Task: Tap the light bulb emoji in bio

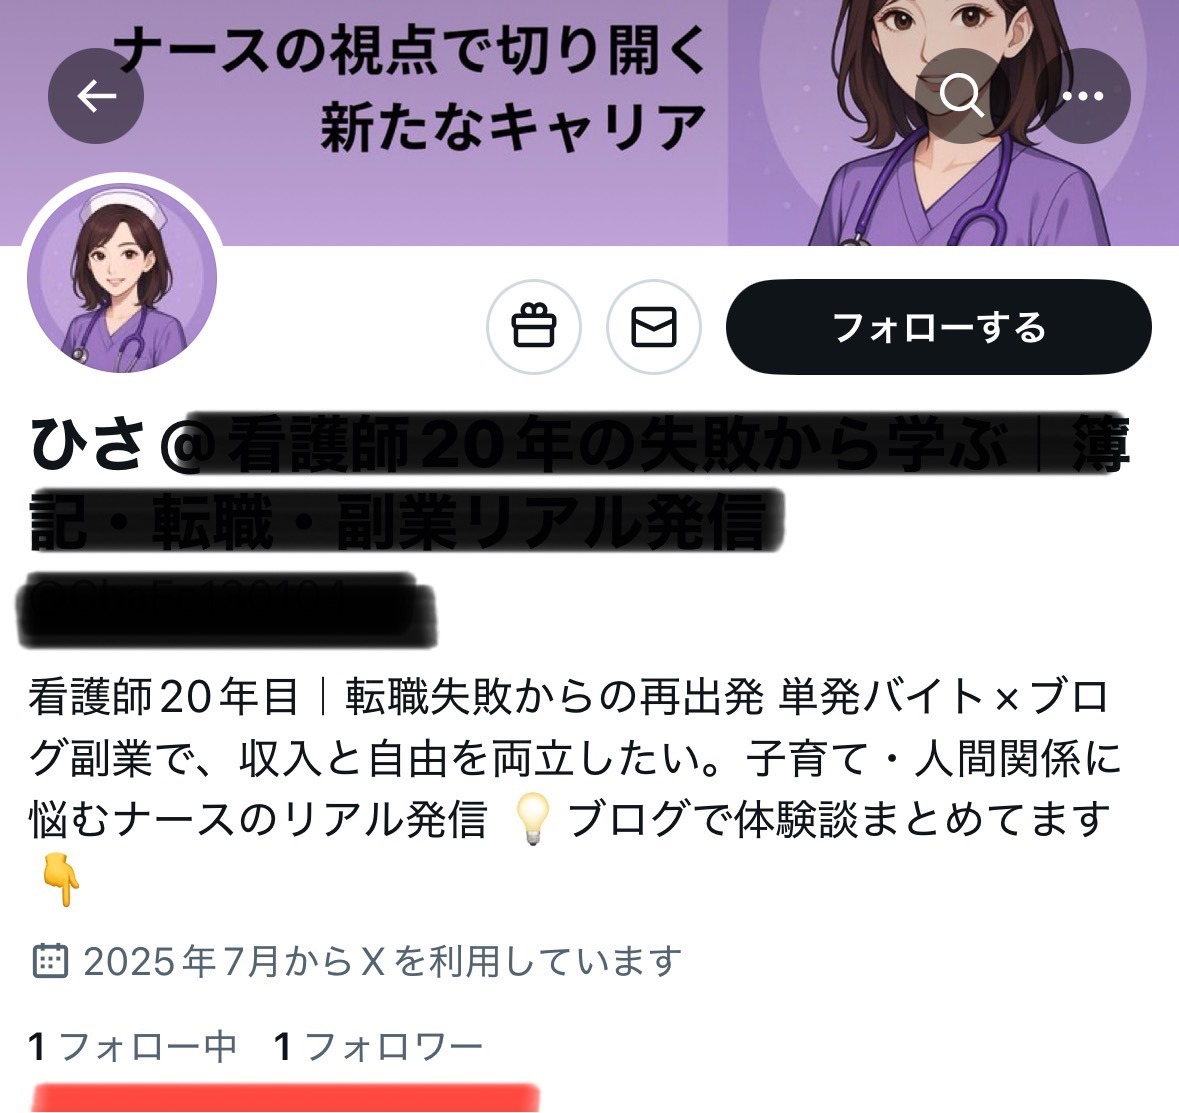Action: 532,820
